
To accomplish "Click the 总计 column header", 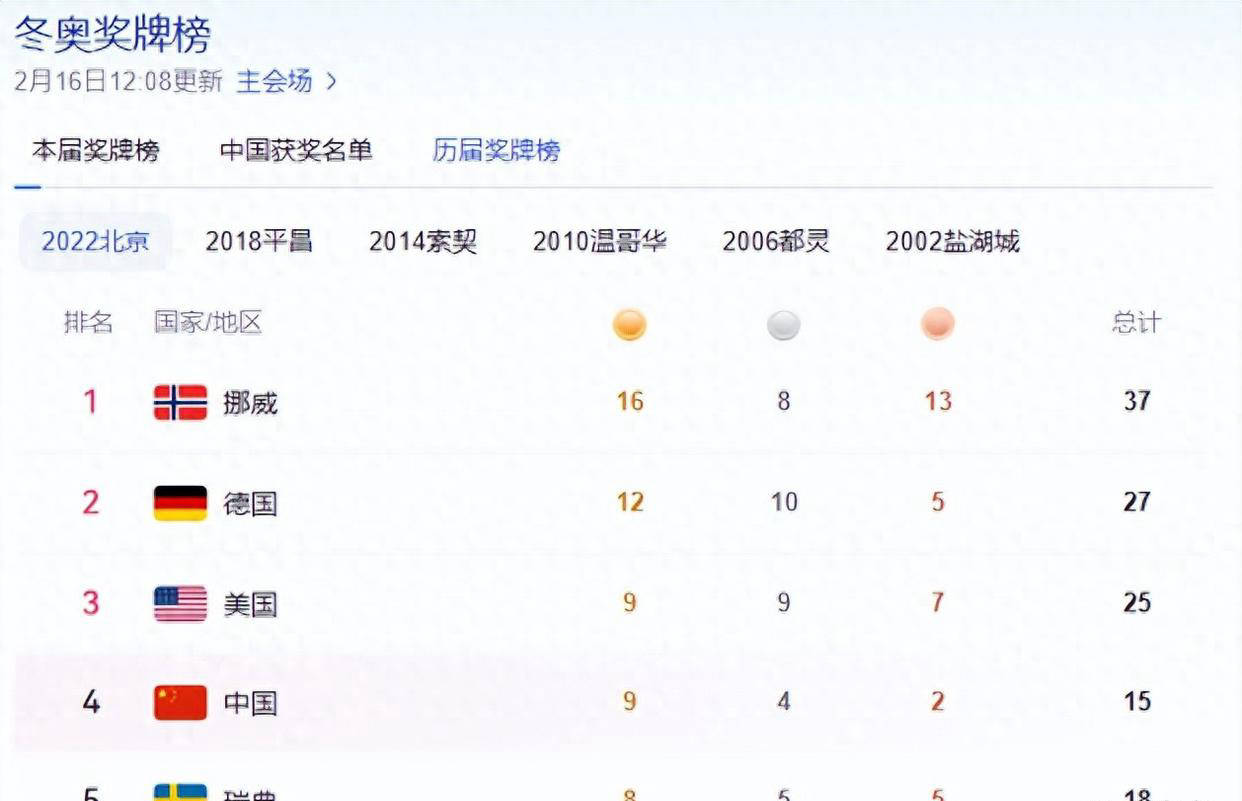I will pos(1136,323).
